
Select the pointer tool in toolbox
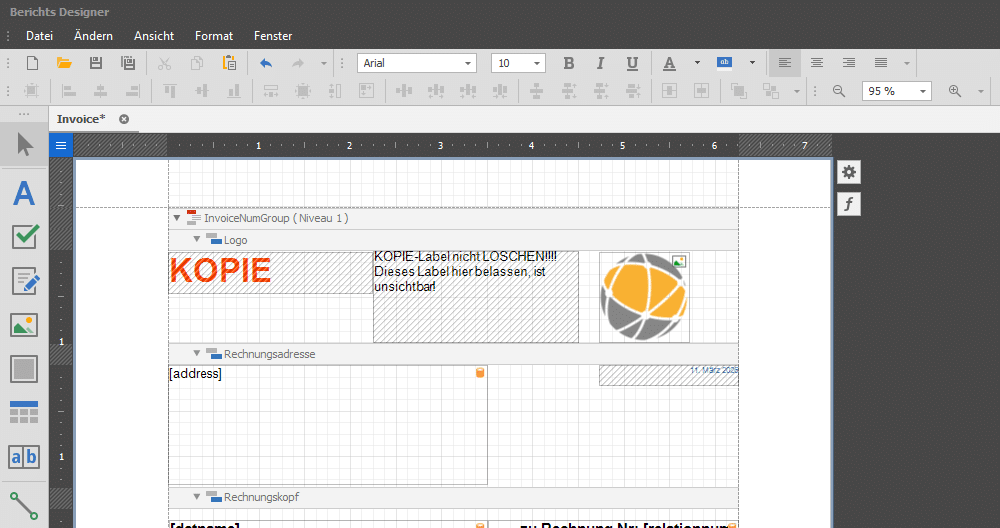tap(24, 146)
